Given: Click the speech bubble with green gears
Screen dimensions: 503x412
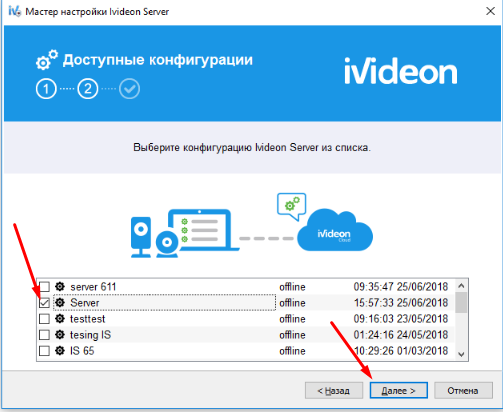Looking at the screenshot, I should pos(292,207).
